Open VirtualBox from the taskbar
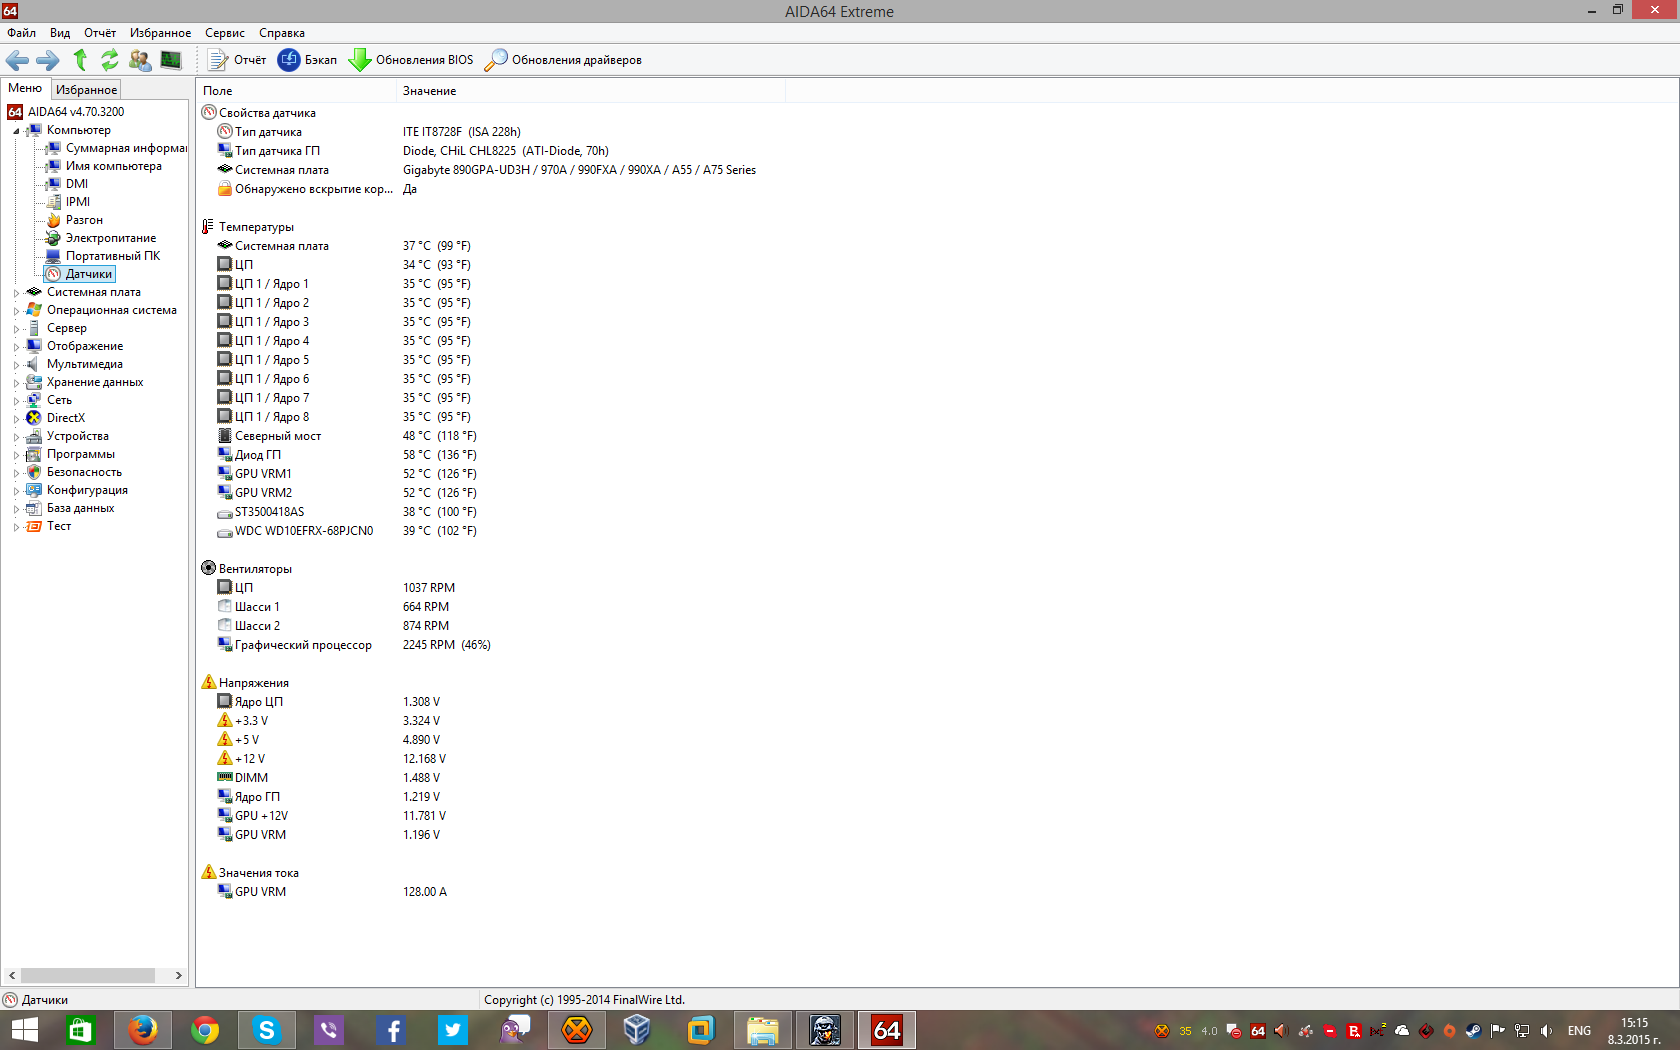Viewport: 1680px width, 1050px height. pos(637,1030)
